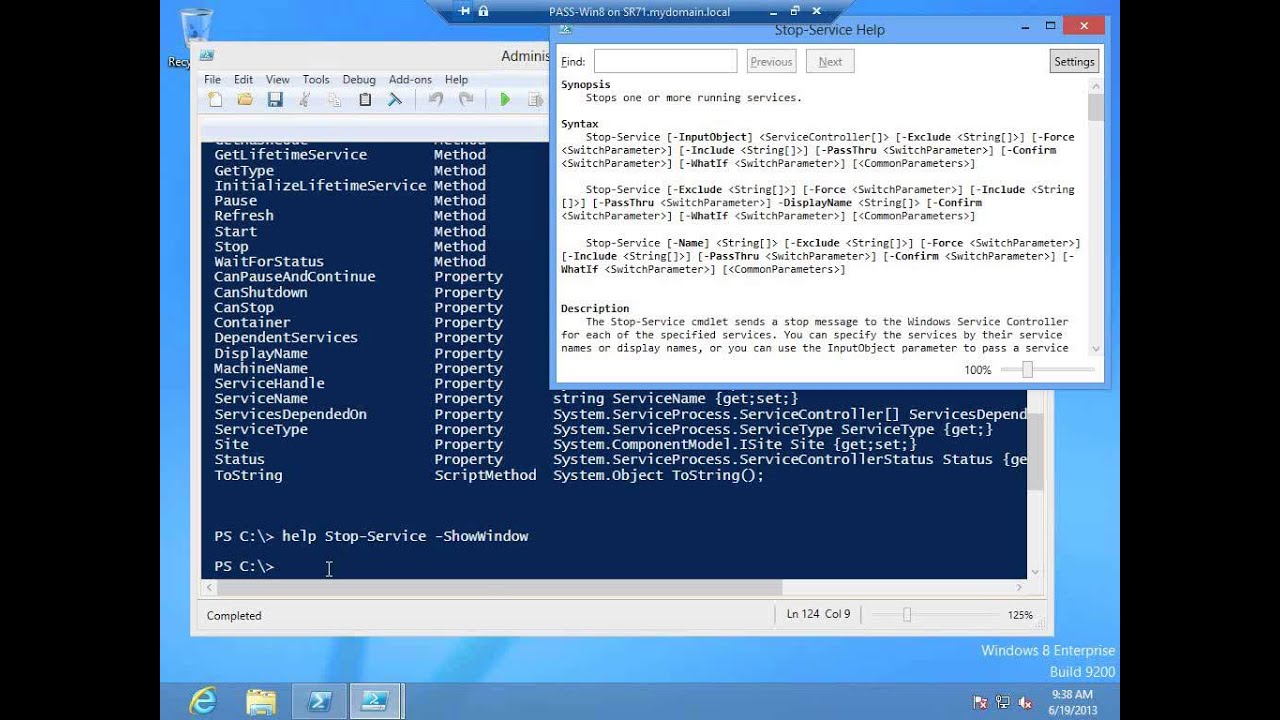Click 'MachineName' property in console output
Image resolution: width=1280 pixels, height=720 pixels.
pyautogui.click(x=260, y=369)
